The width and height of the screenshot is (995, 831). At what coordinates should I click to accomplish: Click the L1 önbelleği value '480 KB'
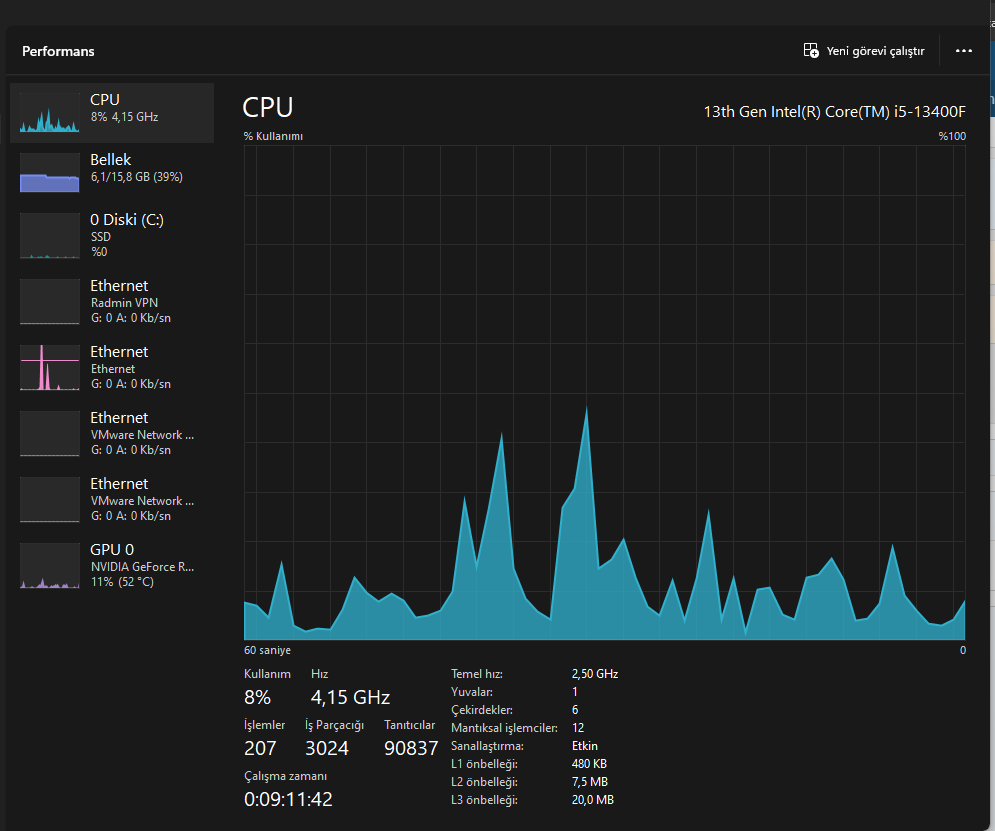point(589,764)
